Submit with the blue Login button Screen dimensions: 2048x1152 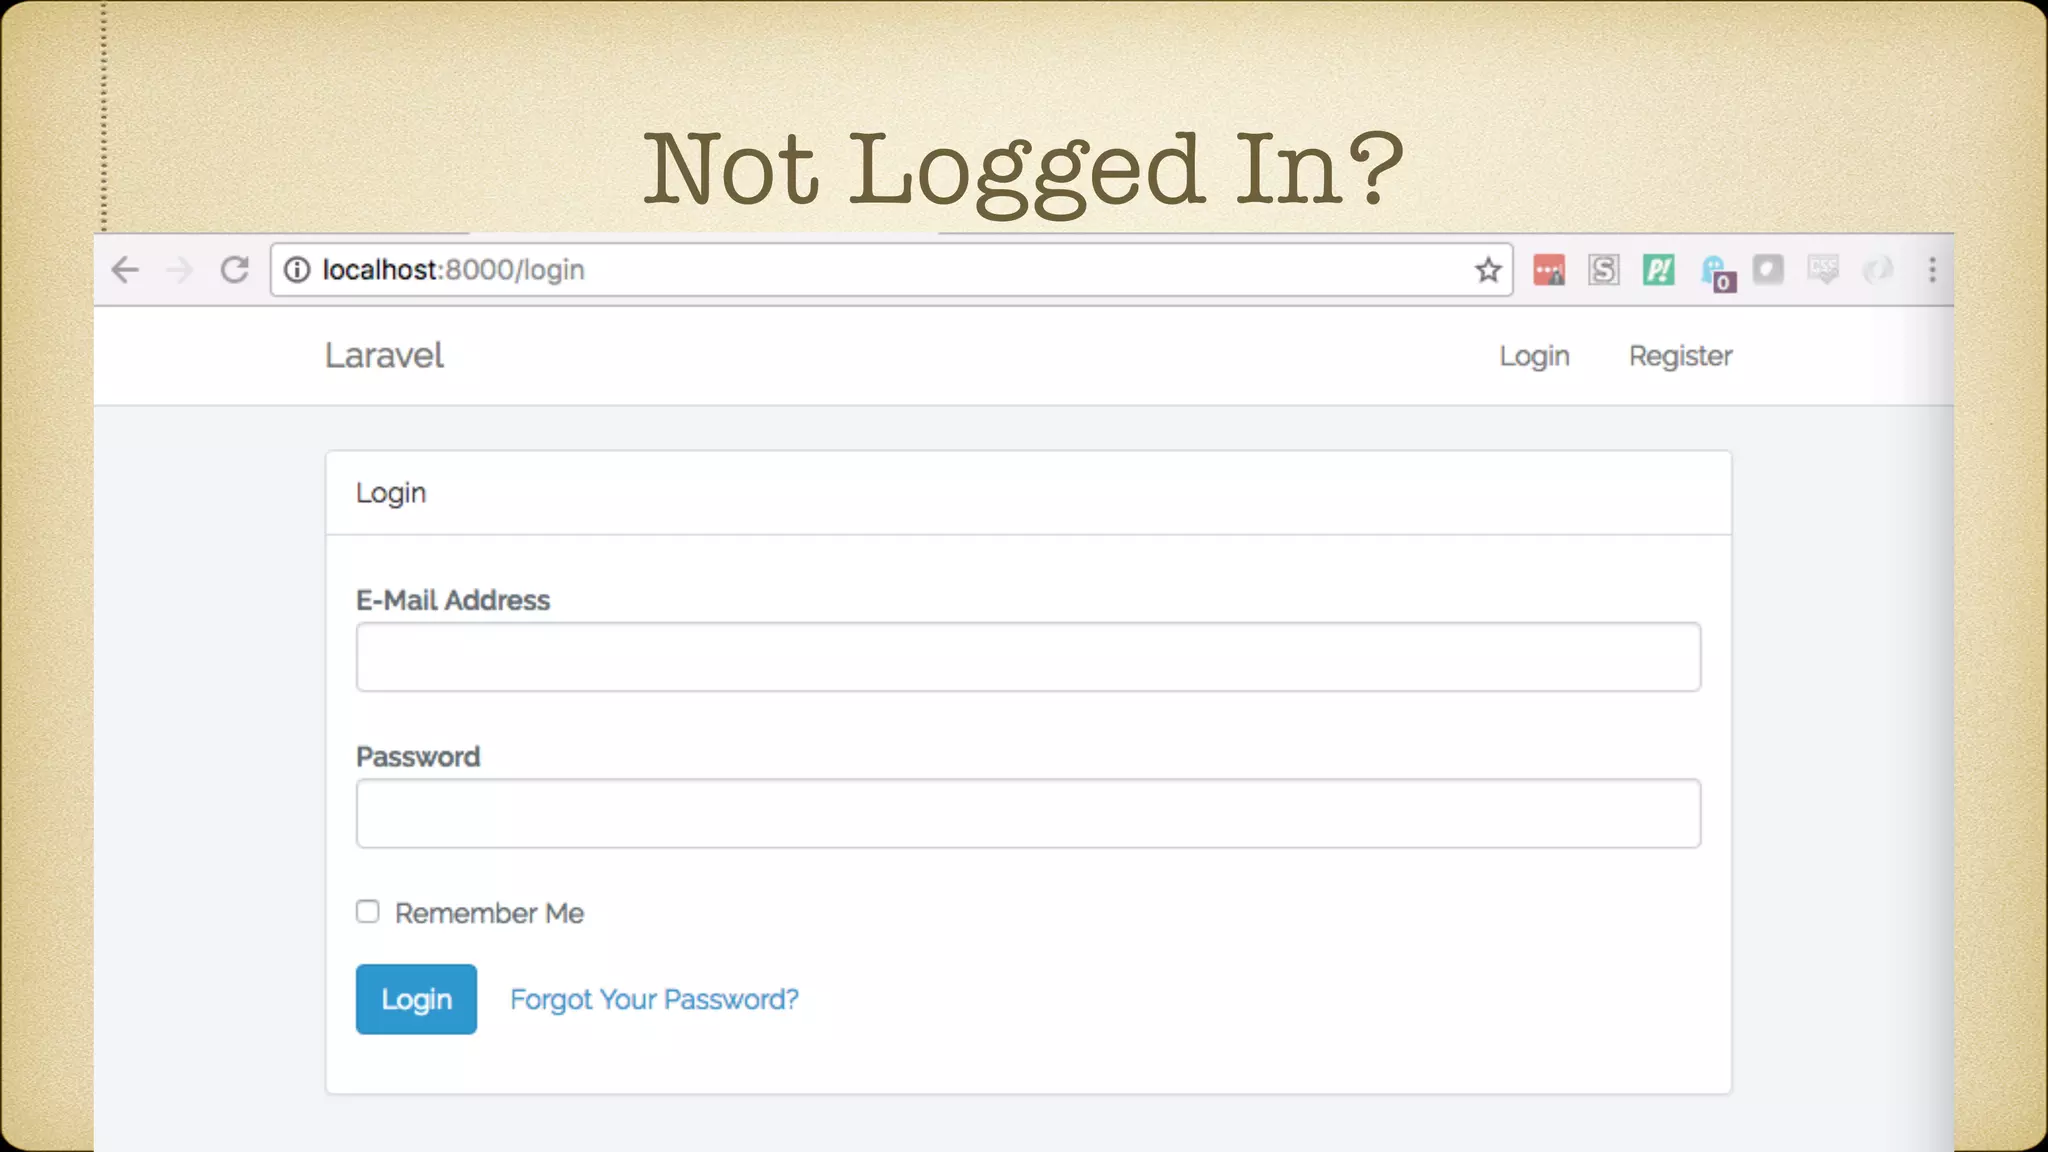pos(416,999)
